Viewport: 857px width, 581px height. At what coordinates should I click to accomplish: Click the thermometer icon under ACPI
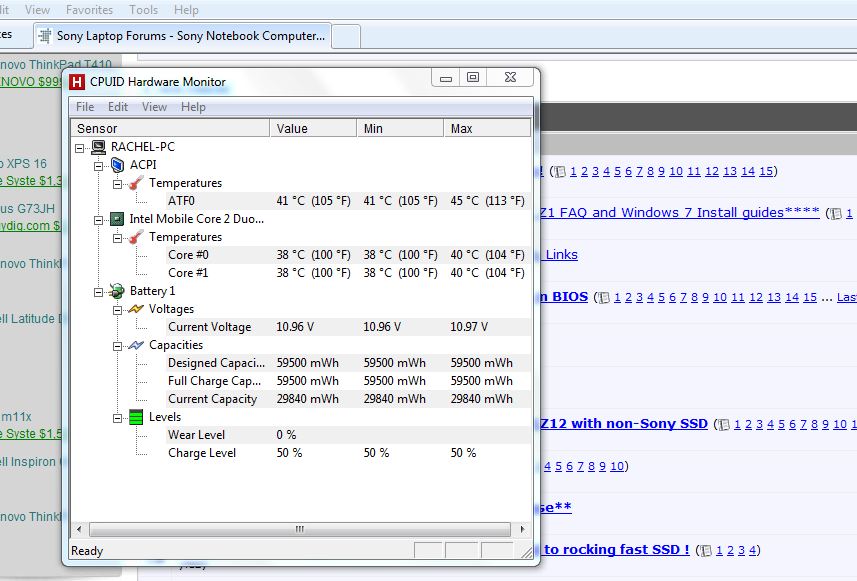pos(136,183)
